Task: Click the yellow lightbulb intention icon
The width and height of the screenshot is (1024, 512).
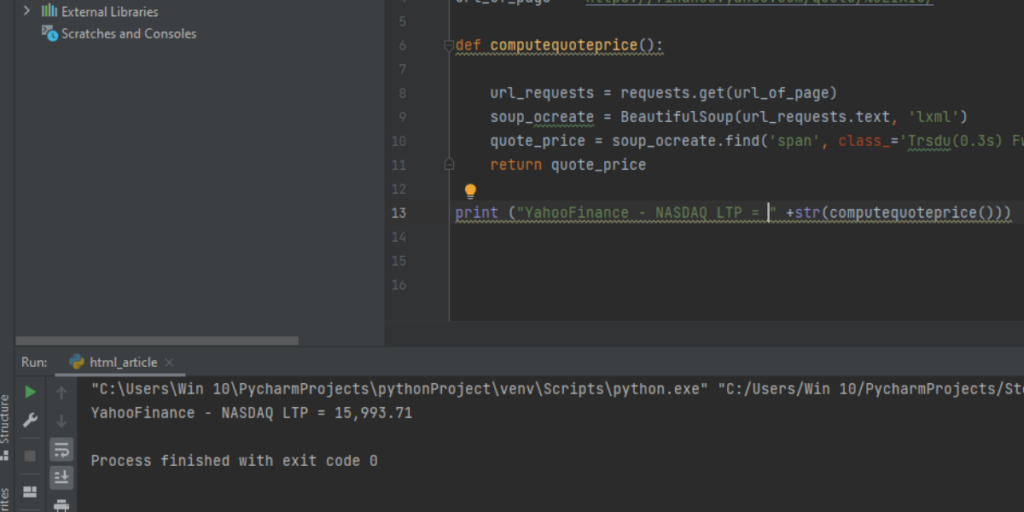Action: click(x=470, y=191)
